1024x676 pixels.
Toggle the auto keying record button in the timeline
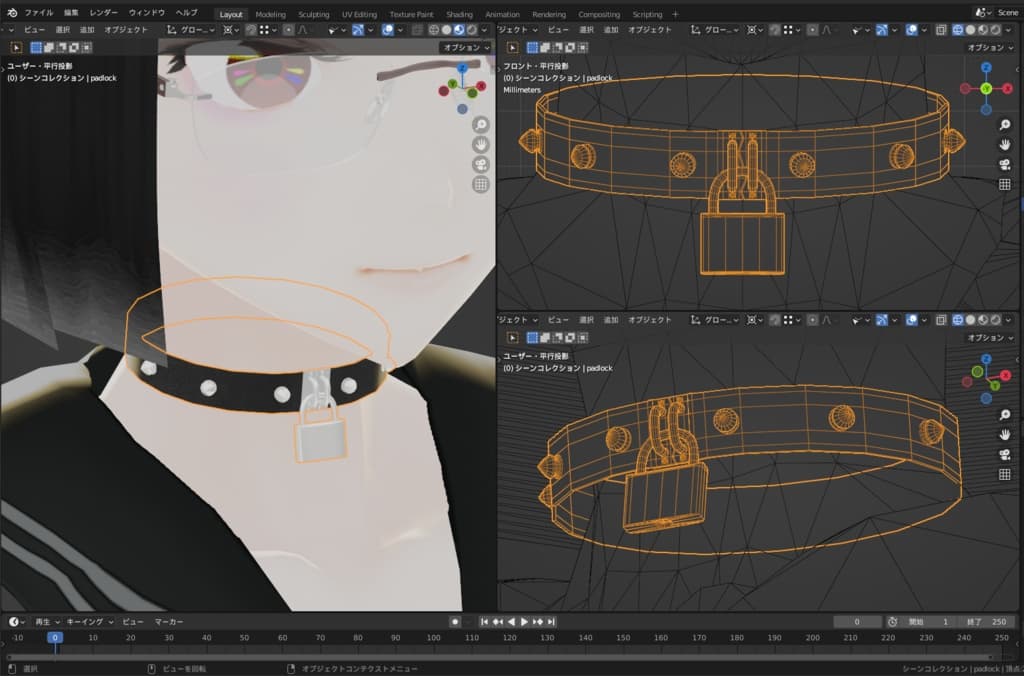coord(455,622)
